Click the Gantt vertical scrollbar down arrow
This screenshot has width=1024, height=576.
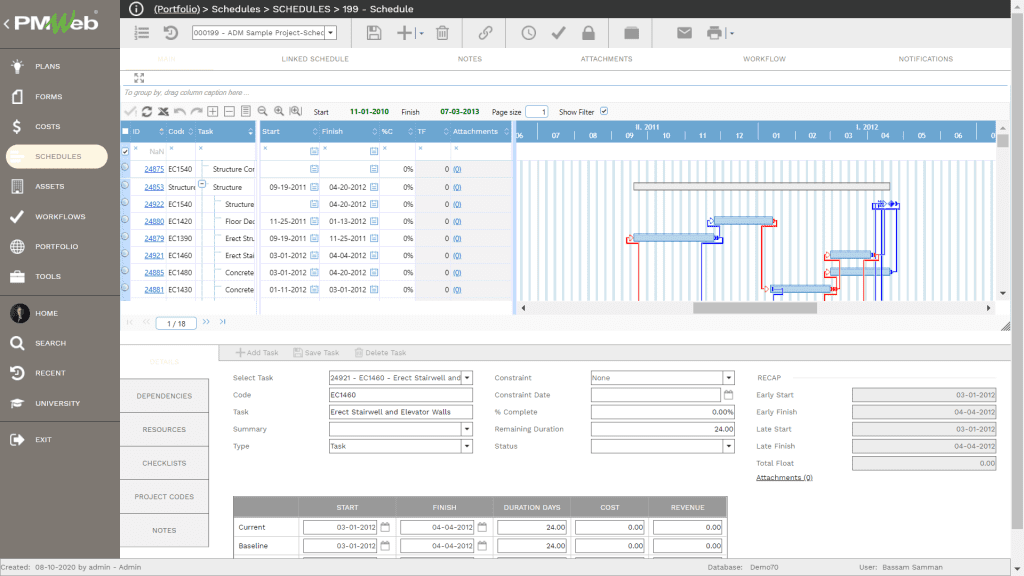pos(1002,293)
